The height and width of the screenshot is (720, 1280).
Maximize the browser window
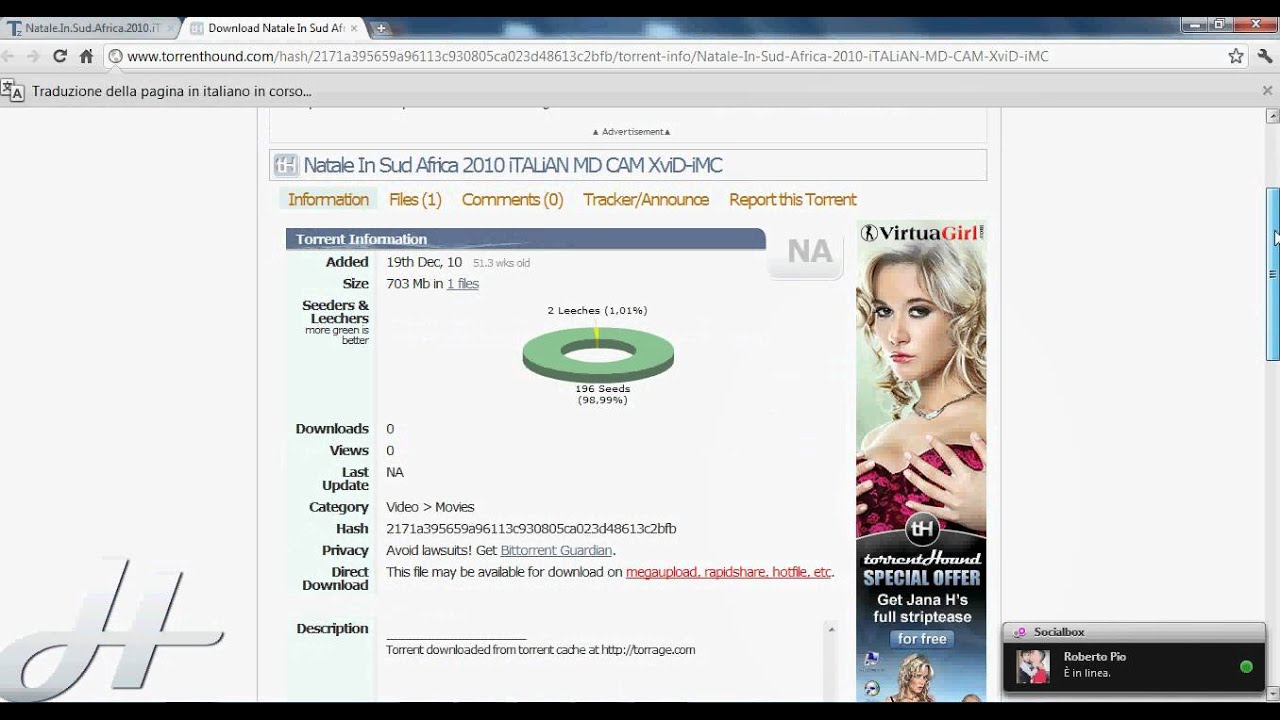1219,25
